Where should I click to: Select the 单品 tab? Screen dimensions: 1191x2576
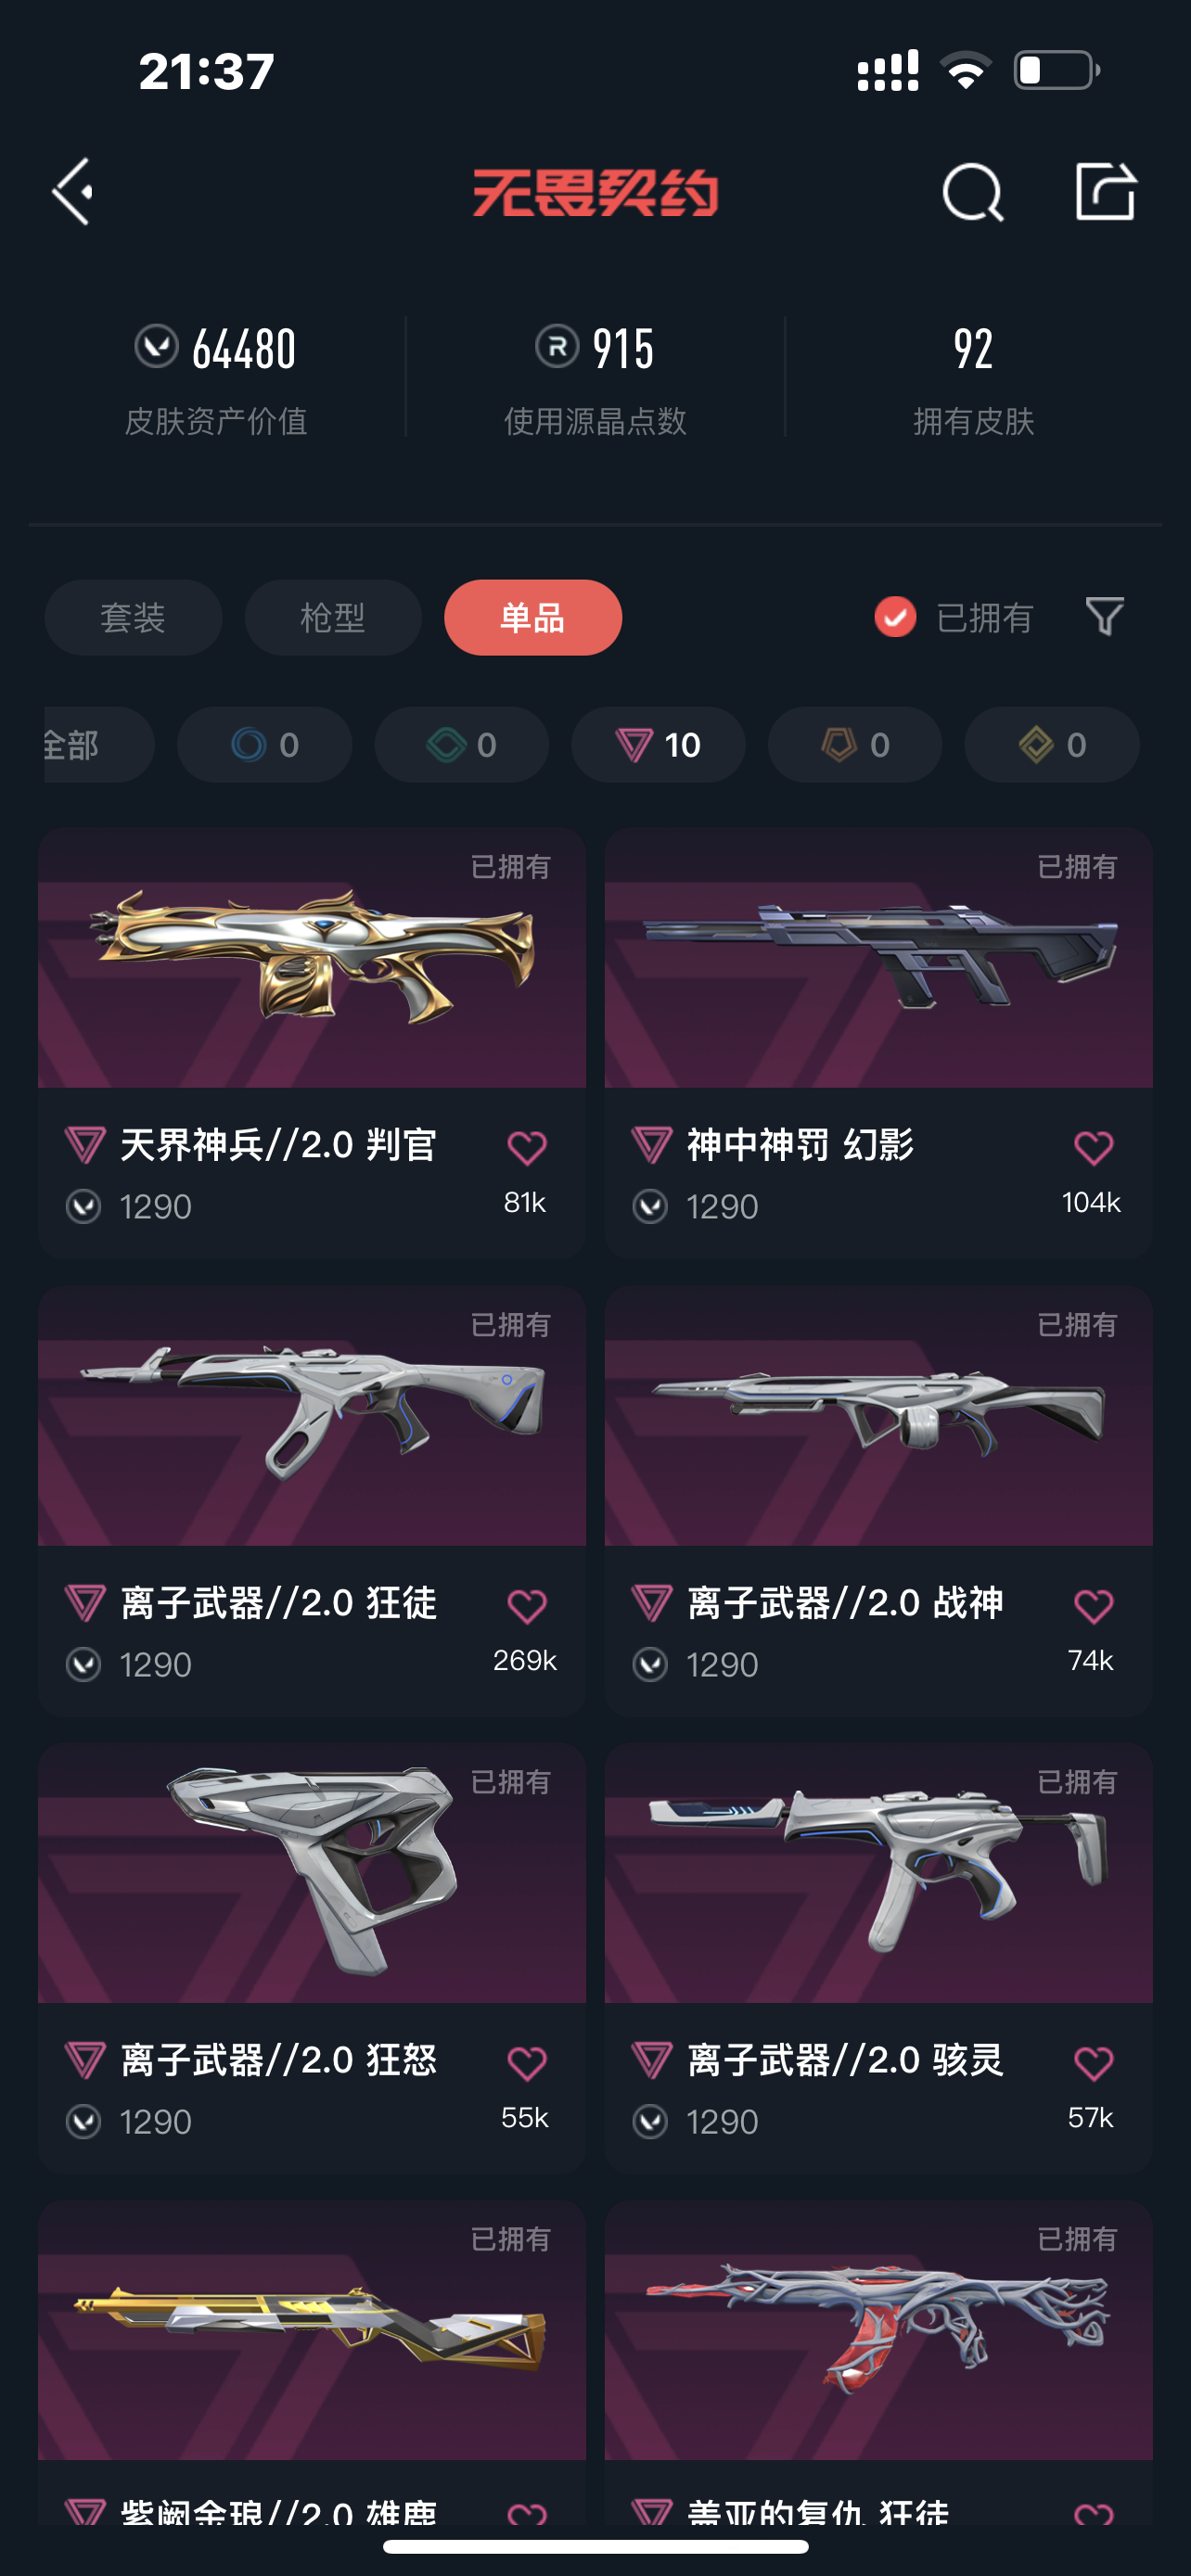pos(533,618)
